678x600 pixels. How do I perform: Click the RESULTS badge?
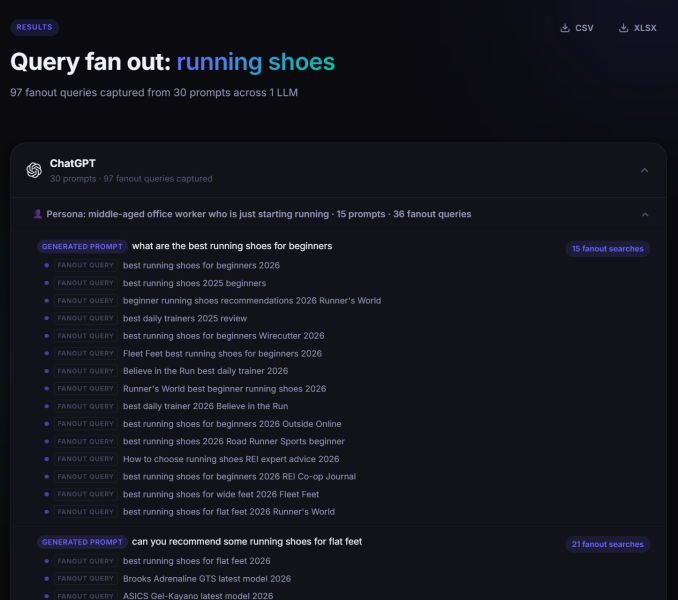(35, 27)
